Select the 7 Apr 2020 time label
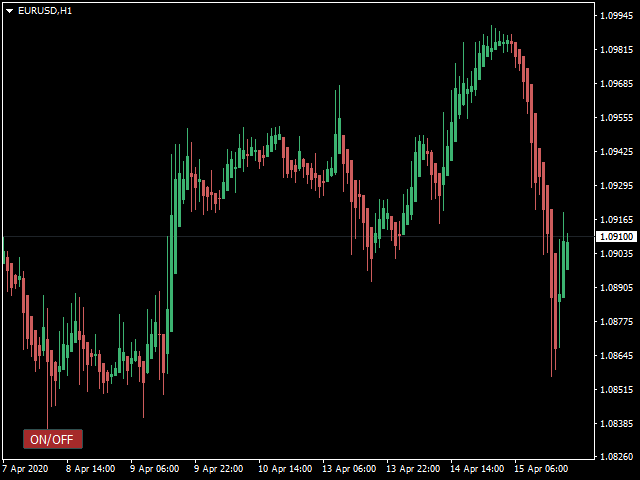 (x=25, y=468)
